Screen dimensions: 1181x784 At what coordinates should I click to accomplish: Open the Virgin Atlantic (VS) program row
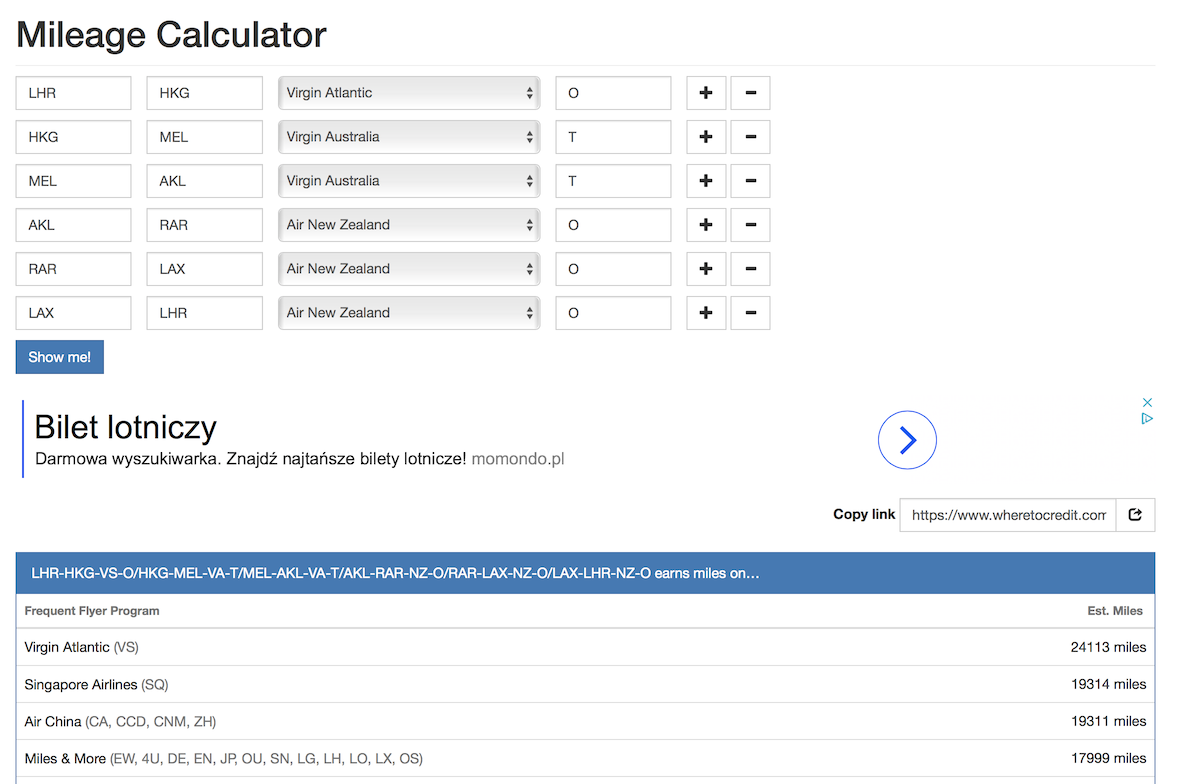tap(585, 647)
